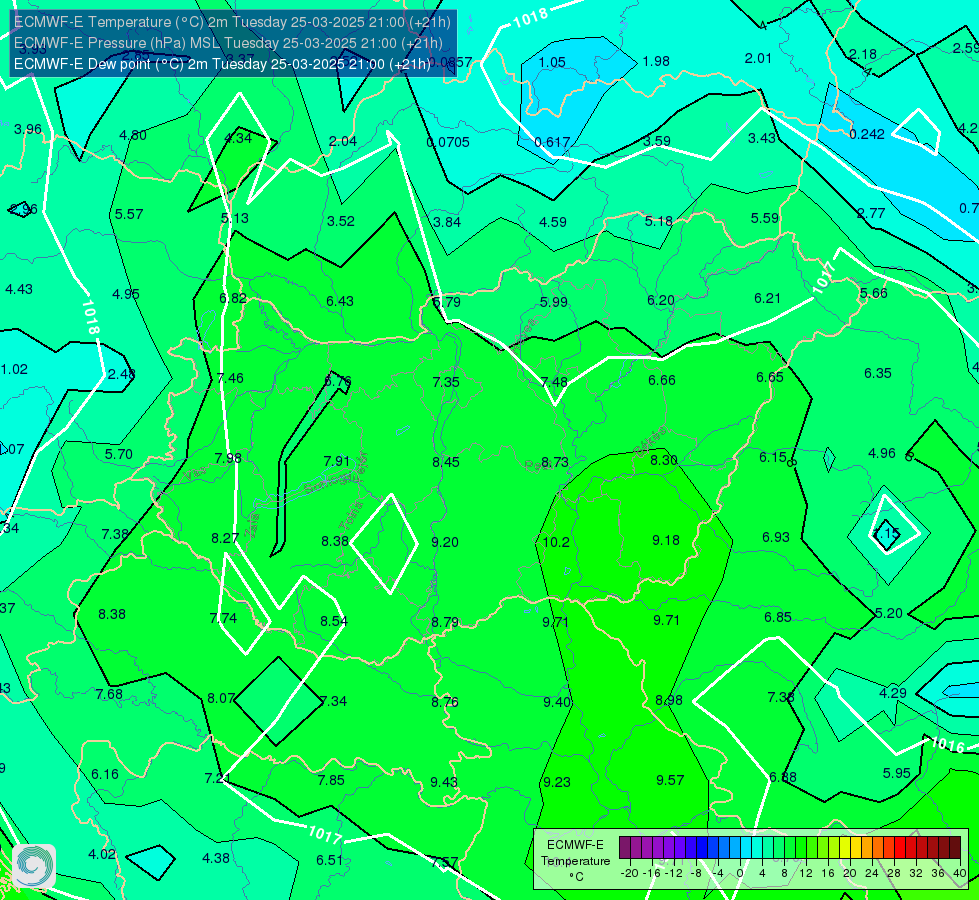The height and width of the screenshot is (900, 979).
Task: Click the 4.34 temperature value
Action: 238,138
